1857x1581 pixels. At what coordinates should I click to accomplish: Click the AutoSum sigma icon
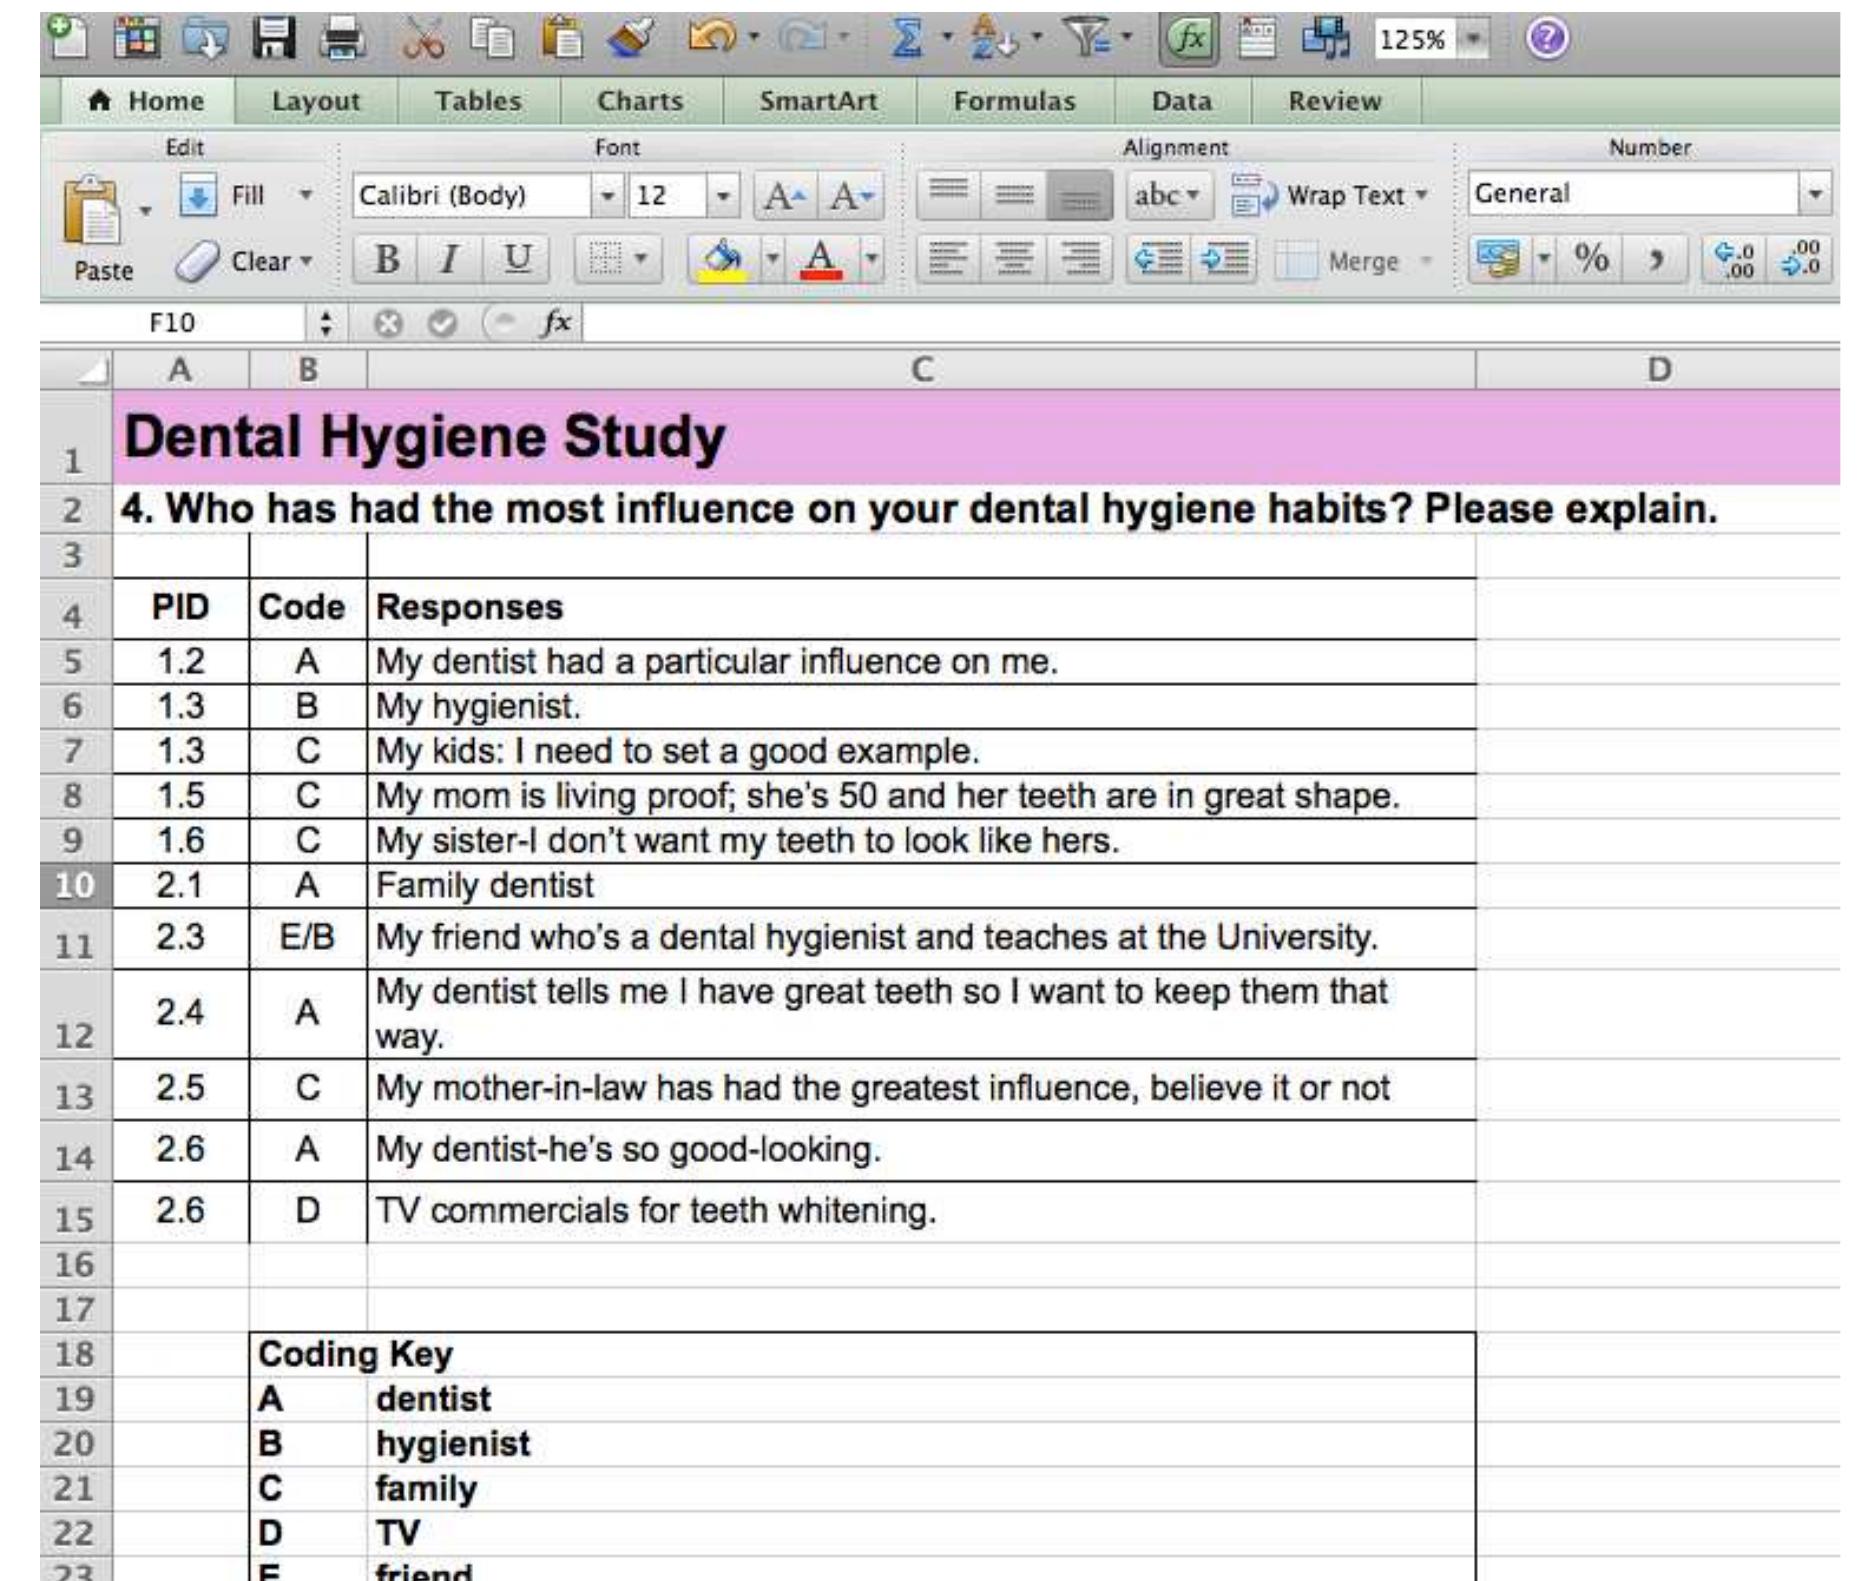pyautogui.click(x=906, y=39)
